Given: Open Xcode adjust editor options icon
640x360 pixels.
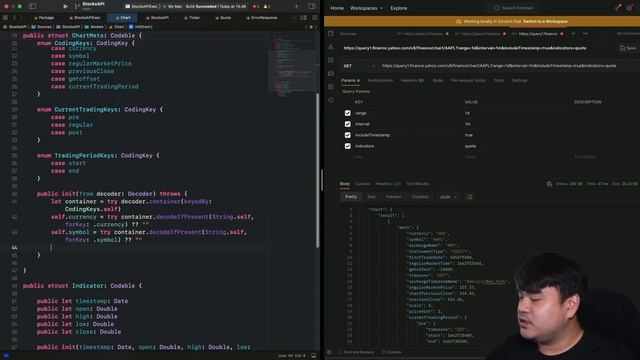Looking at the screenshot, I should coord(315,18).
